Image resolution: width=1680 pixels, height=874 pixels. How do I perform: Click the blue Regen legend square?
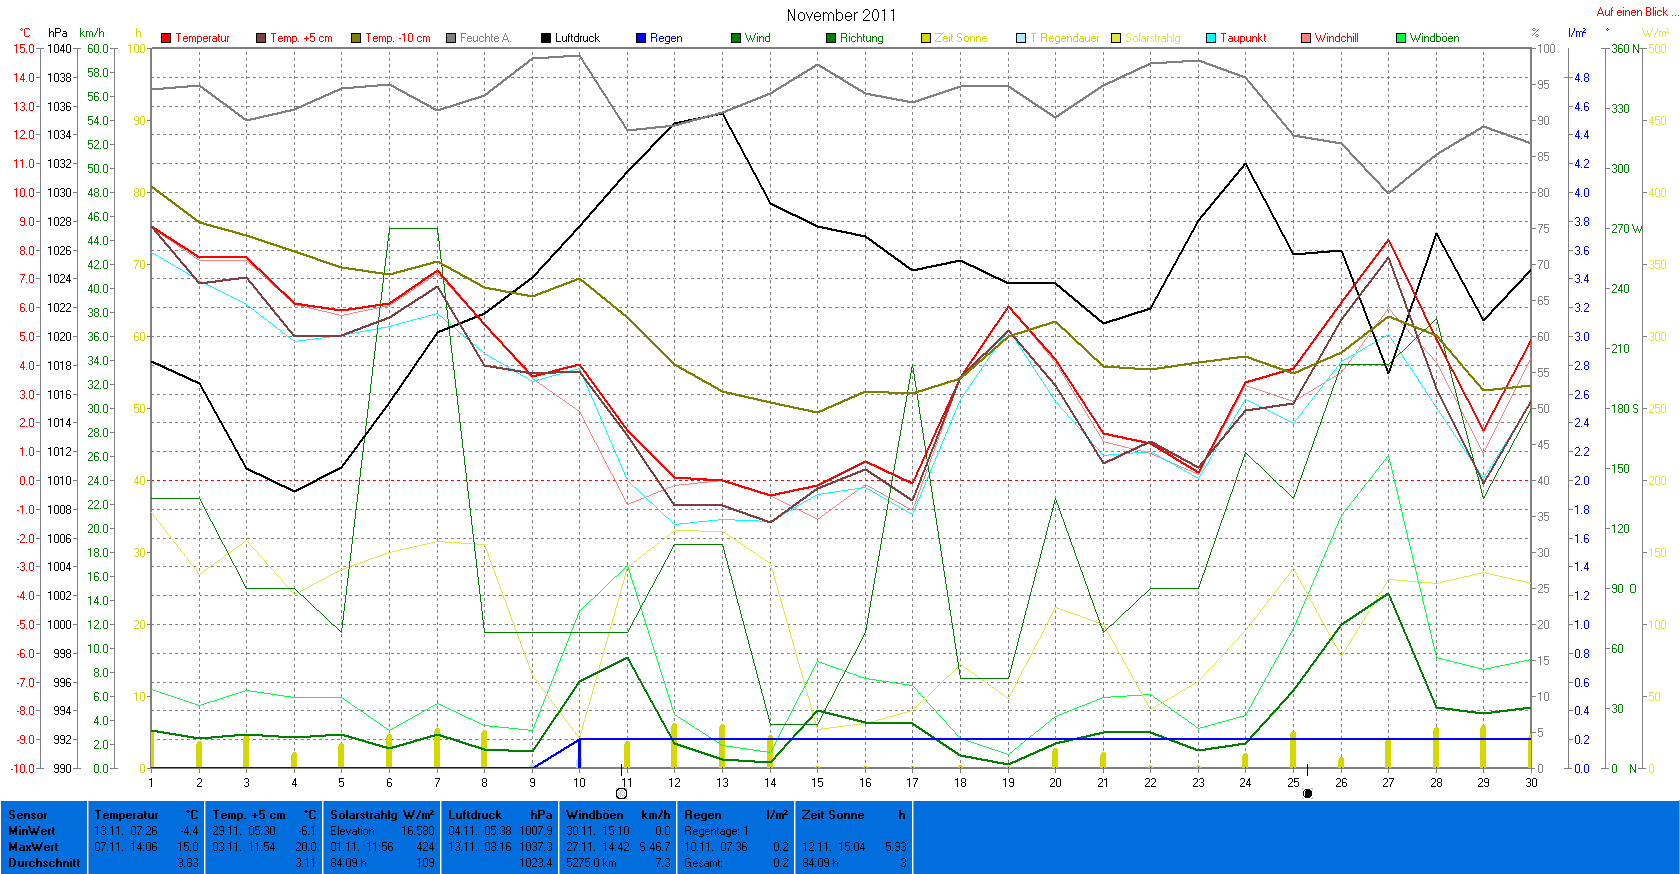641,38
